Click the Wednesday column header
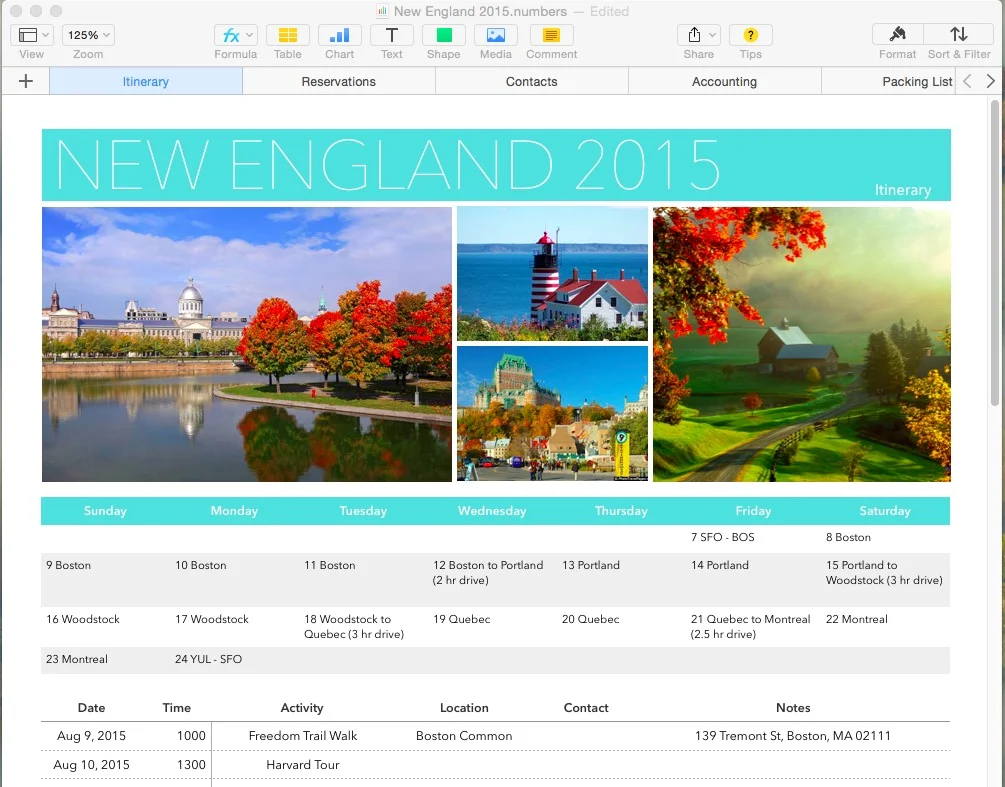The image size is (1005, 787). 492,511
